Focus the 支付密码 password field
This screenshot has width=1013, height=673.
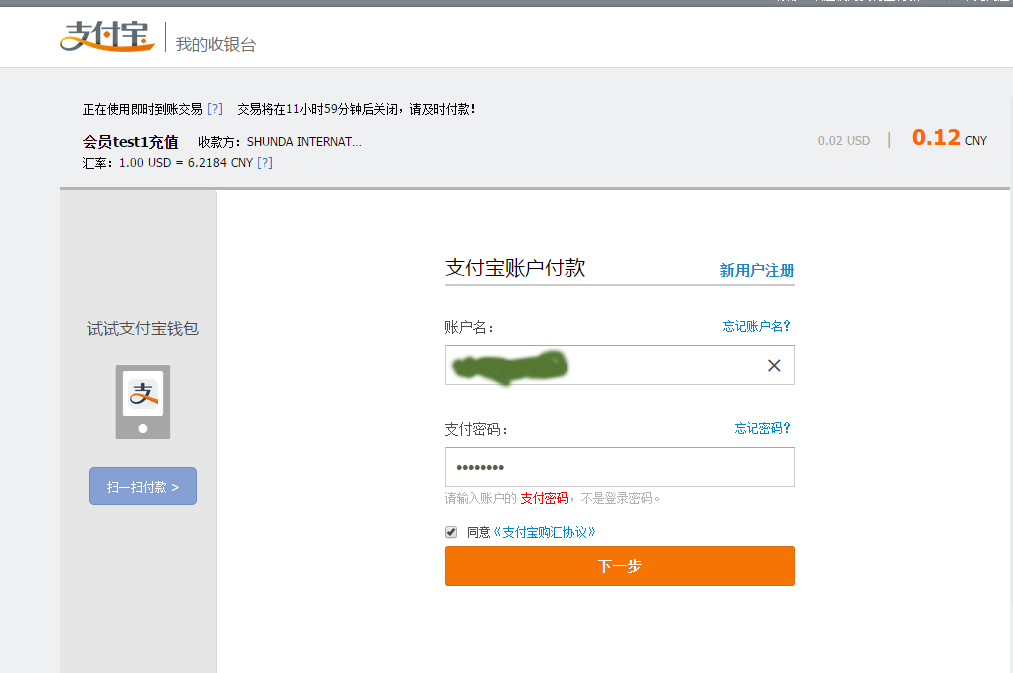(619, 467)
